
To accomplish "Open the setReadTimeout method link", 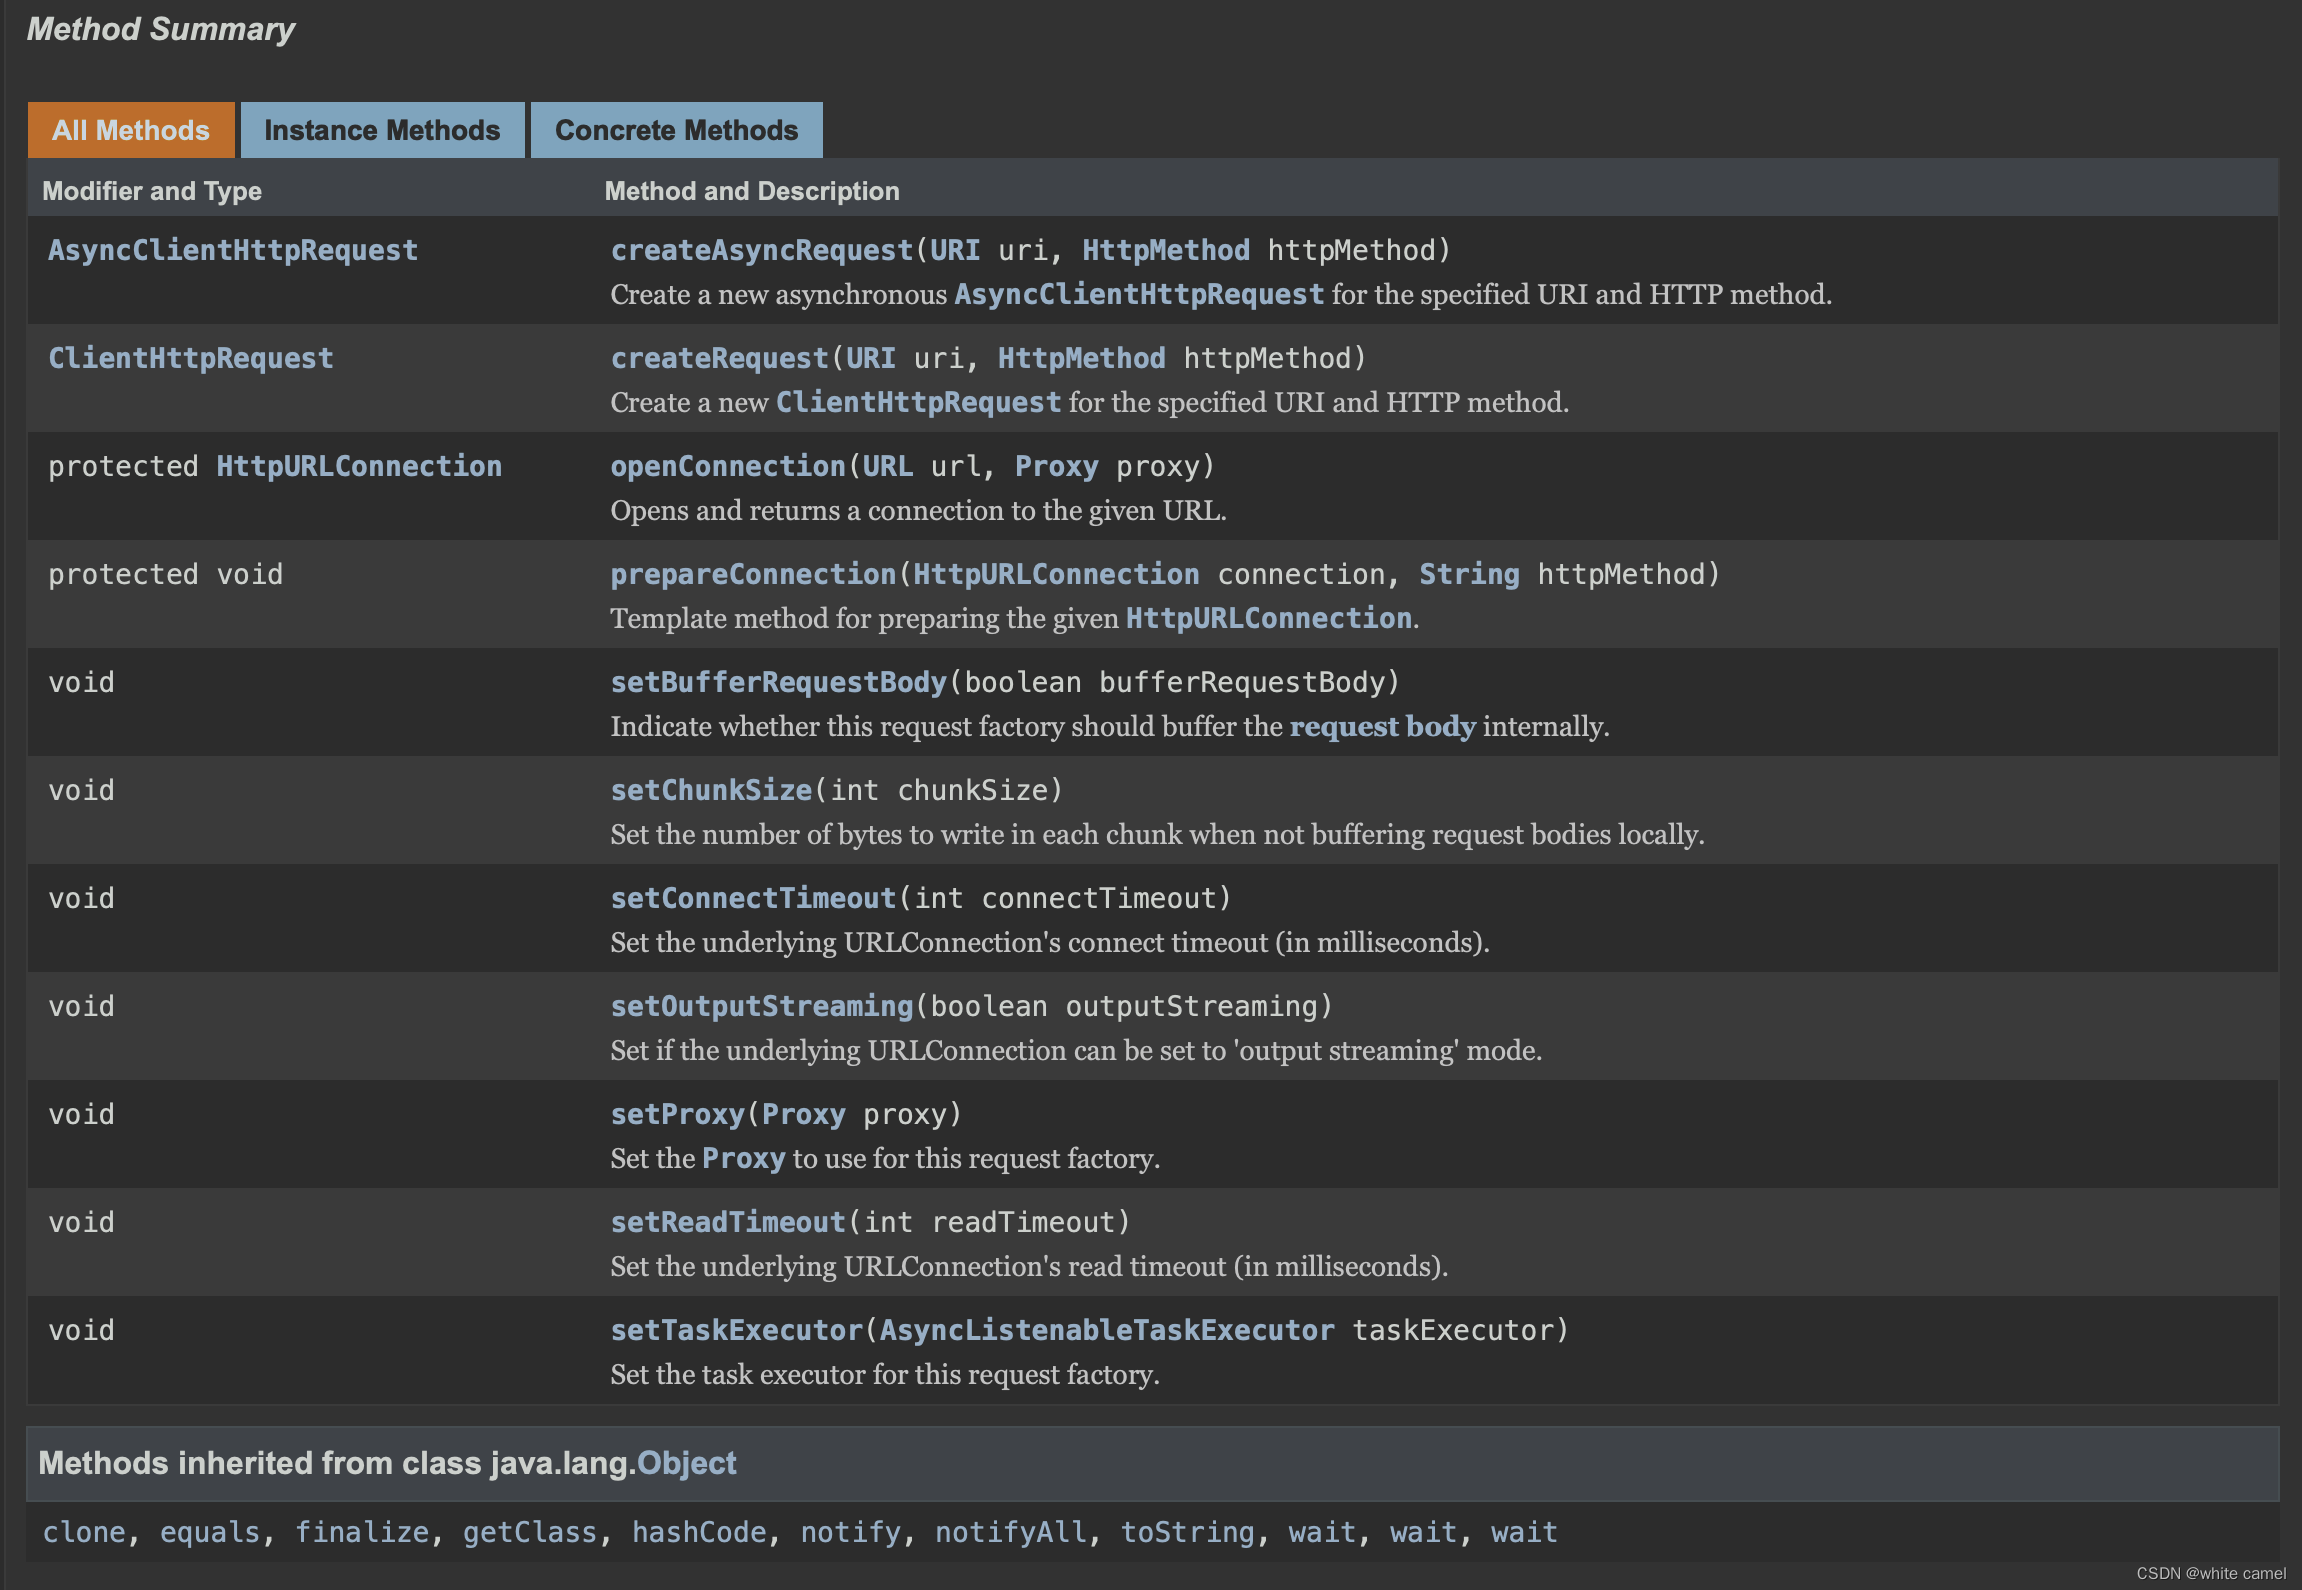I will pos(728,1222).
